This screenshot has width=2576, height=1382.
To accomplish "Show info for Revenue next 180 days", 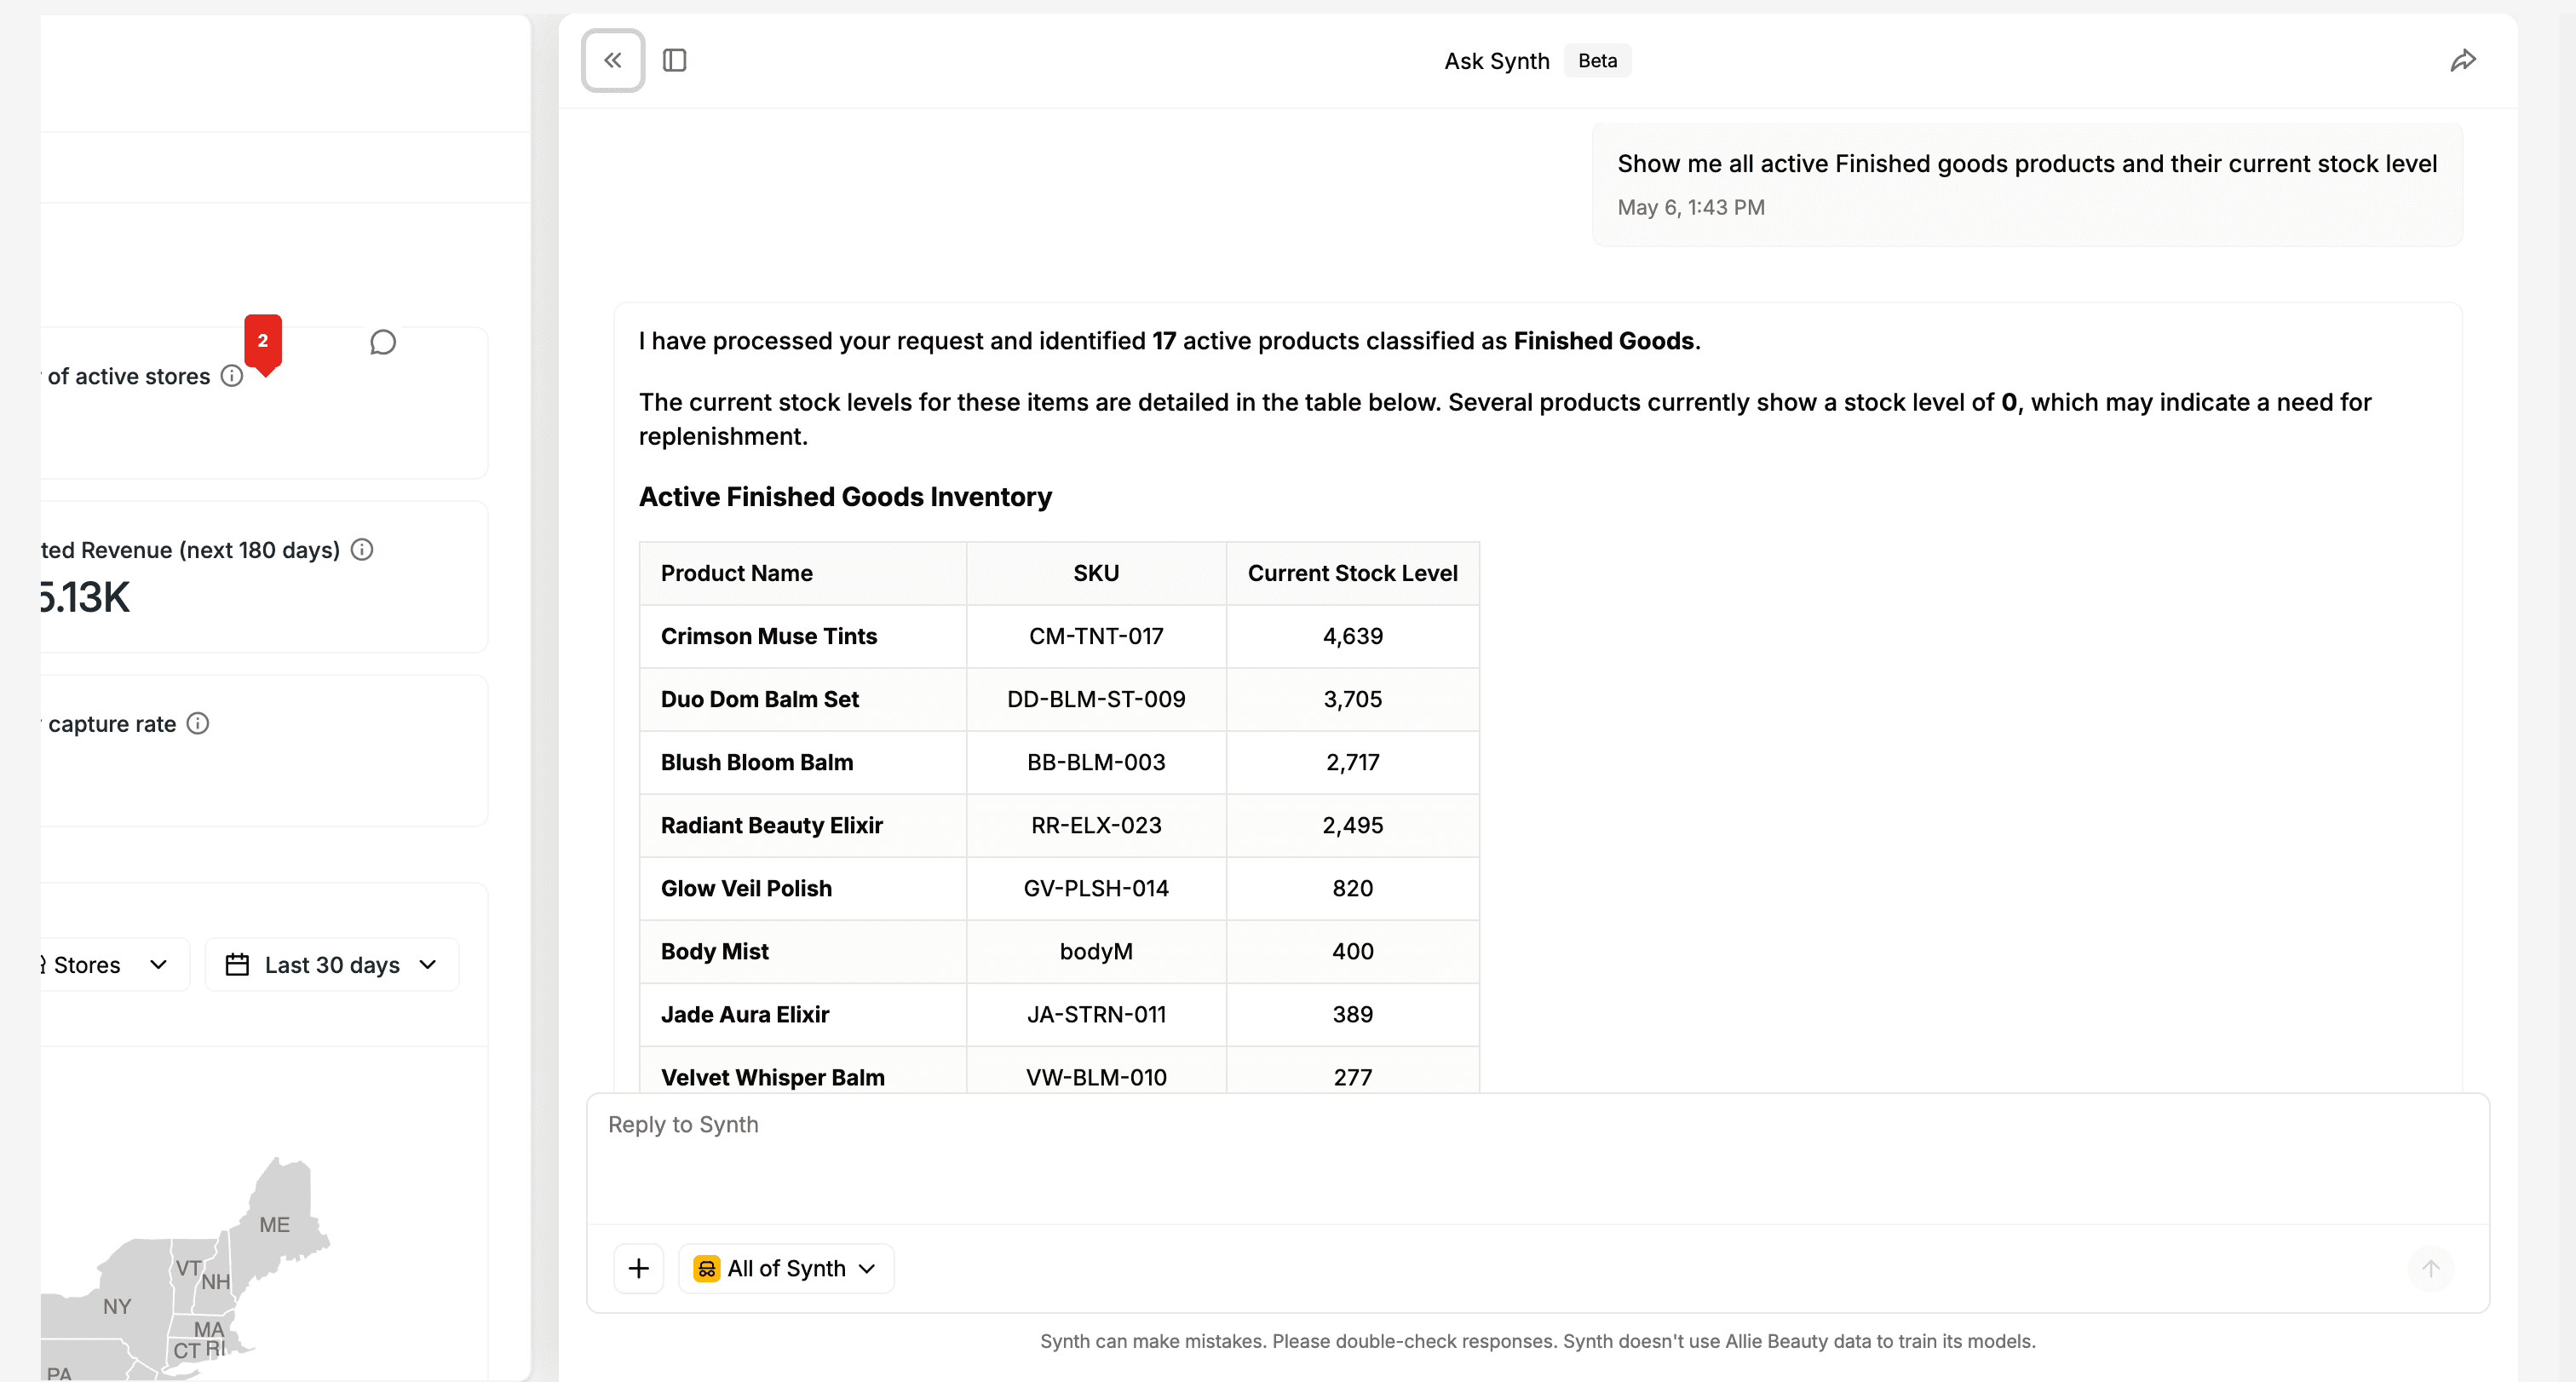I will 362,550.
